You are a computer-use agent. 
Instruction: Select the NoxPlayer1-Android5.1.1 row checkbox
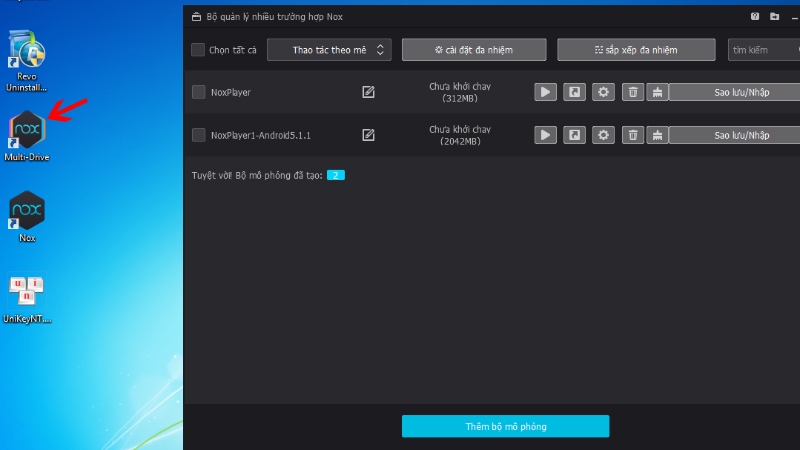(x=198, y=135)
